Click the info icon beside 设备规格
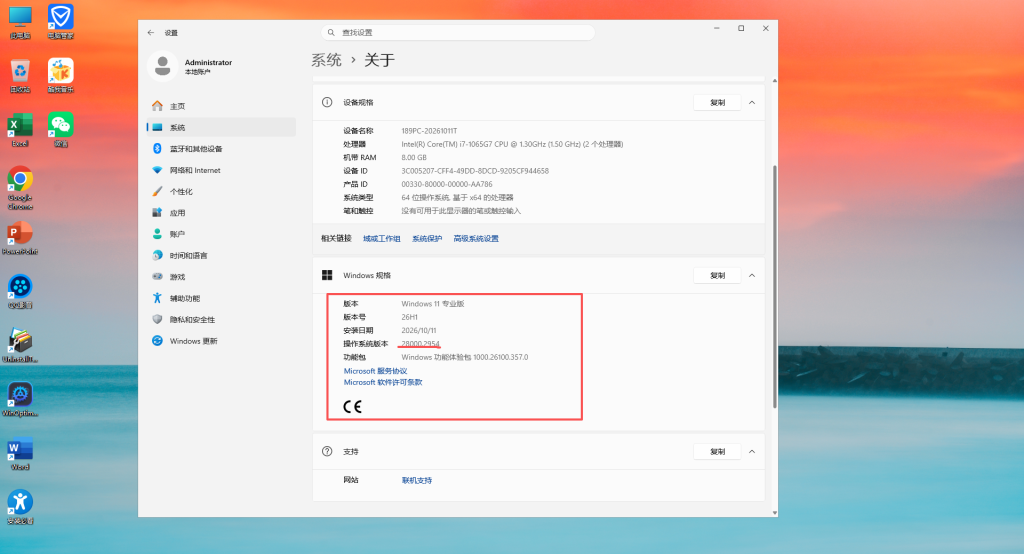Screen dimensions: 1024x554 tap(327, 103)
